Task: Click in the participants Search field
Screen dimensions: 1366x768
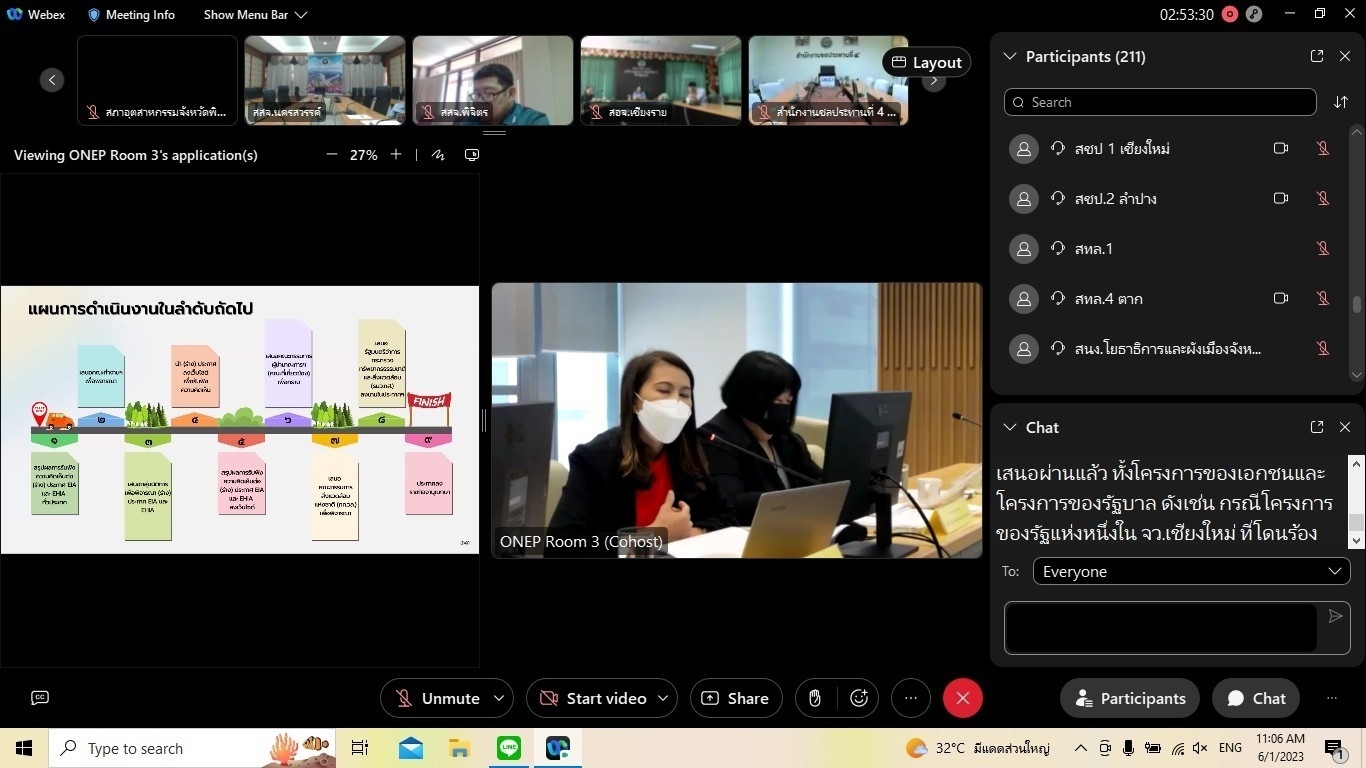Action: click(1160, 102)
